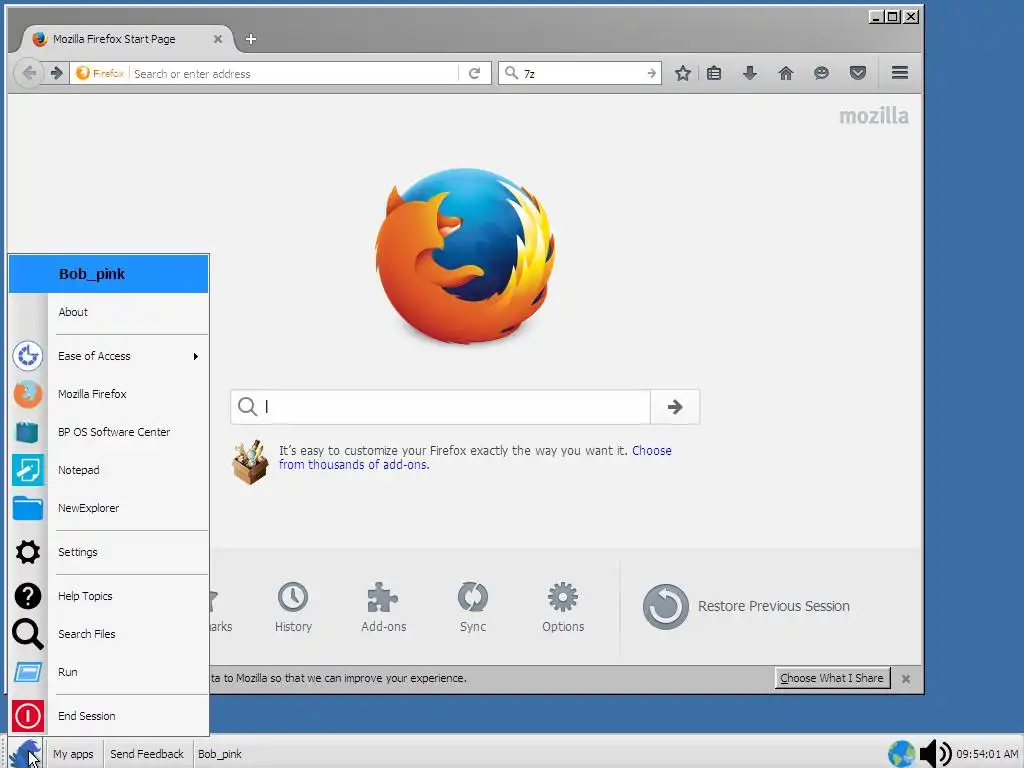This screenshot has height=768, width=1024.
Task: Open NewExplorer from the start menu
Action: tap(109, 507)
